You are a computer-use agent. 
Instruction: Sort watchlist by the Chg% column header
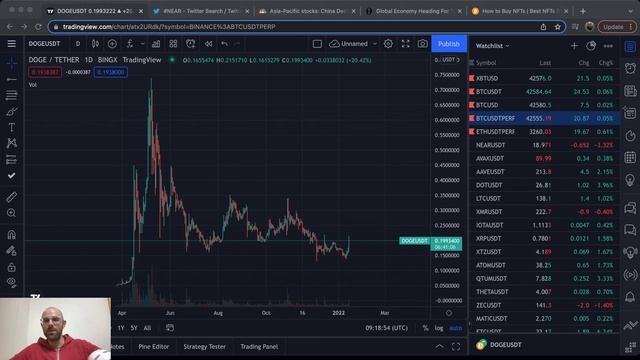click(606, 63)
